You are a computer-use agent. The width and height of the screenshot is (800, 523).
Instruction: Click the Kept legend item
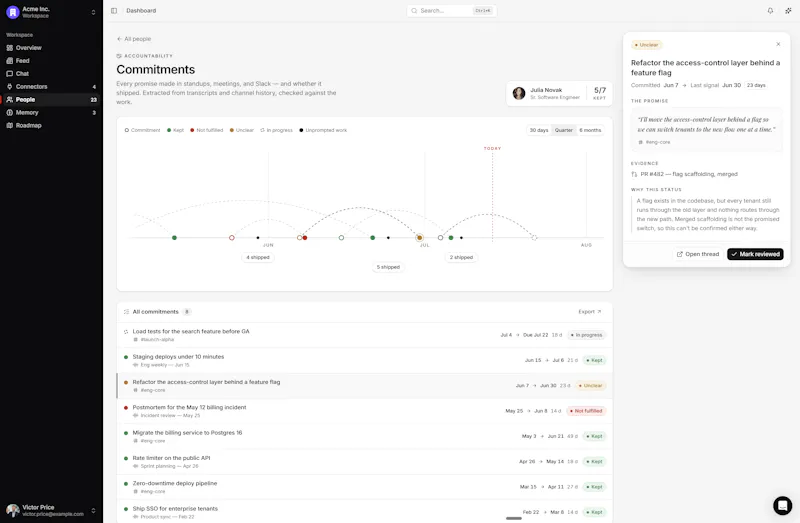pos(175,130)
